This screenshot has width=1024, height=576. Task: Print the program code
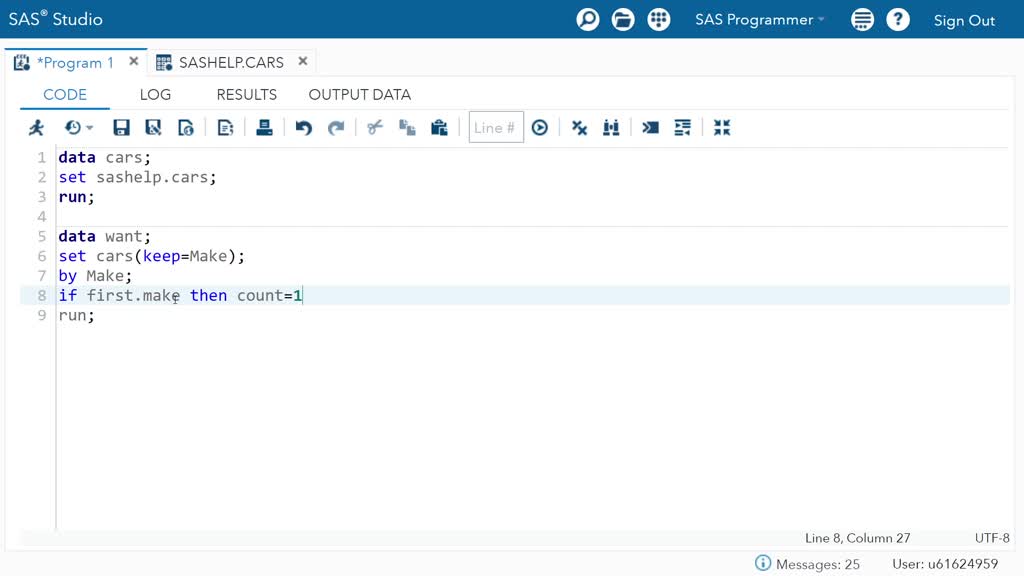click(x=264, y=127)
